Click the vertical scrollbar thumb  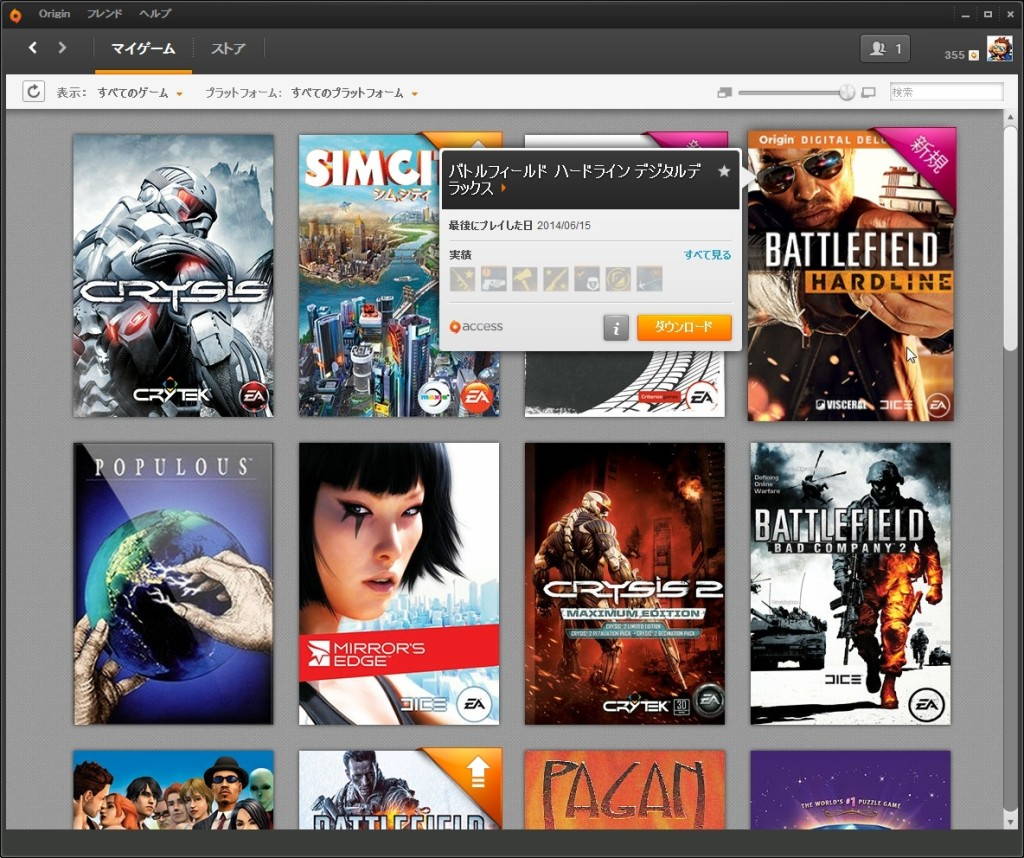[1010, 238]
